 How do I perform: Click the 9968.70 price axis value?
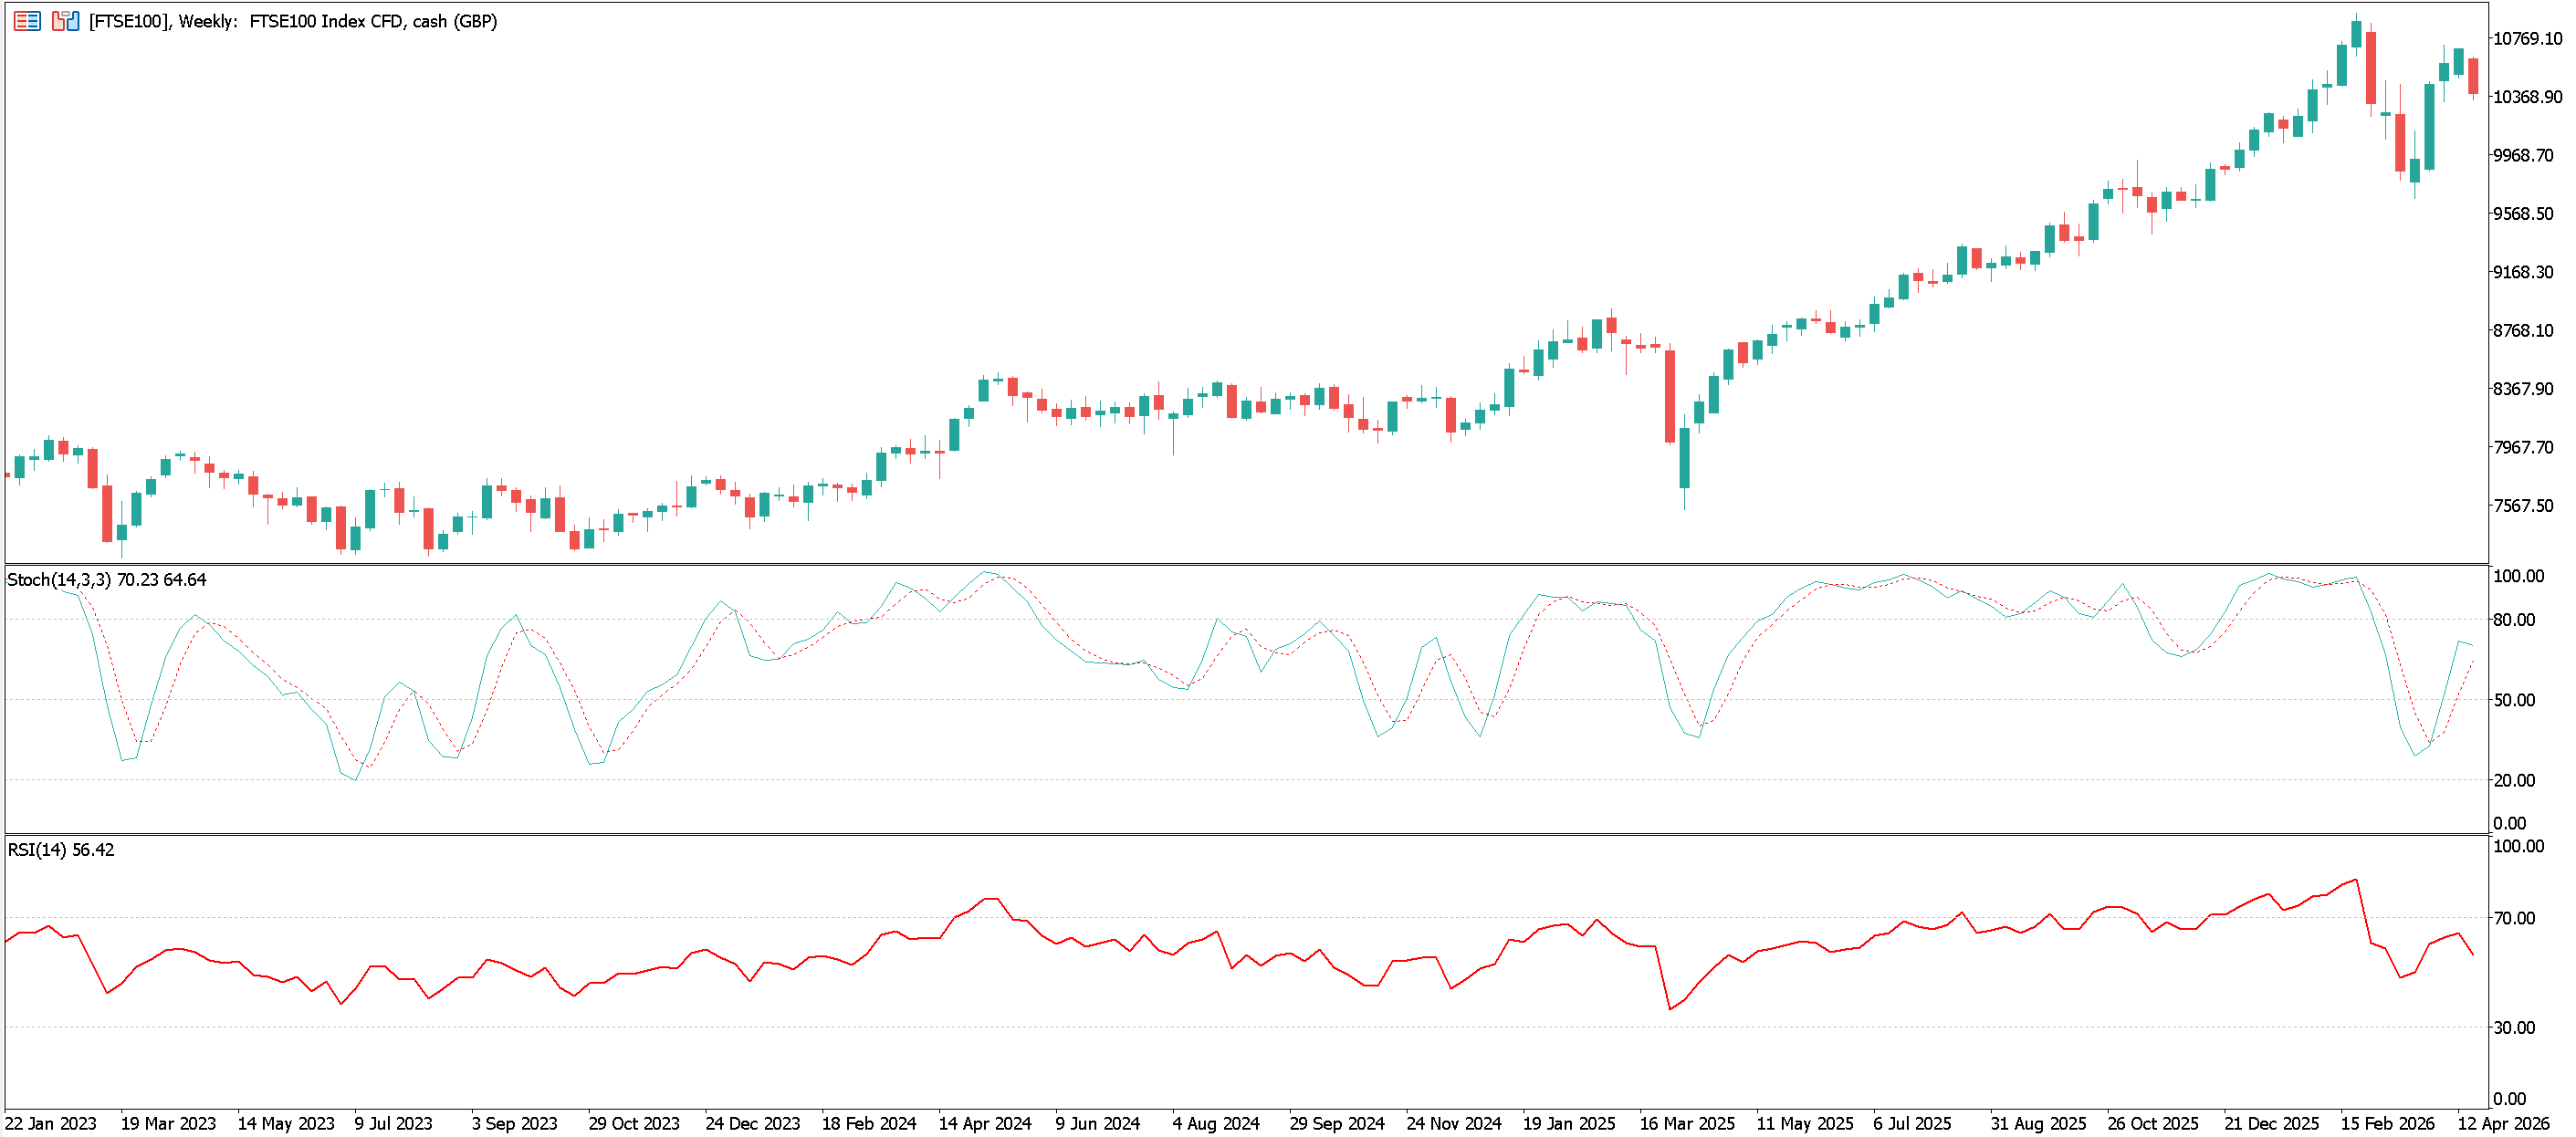(x=2523, y=156)
